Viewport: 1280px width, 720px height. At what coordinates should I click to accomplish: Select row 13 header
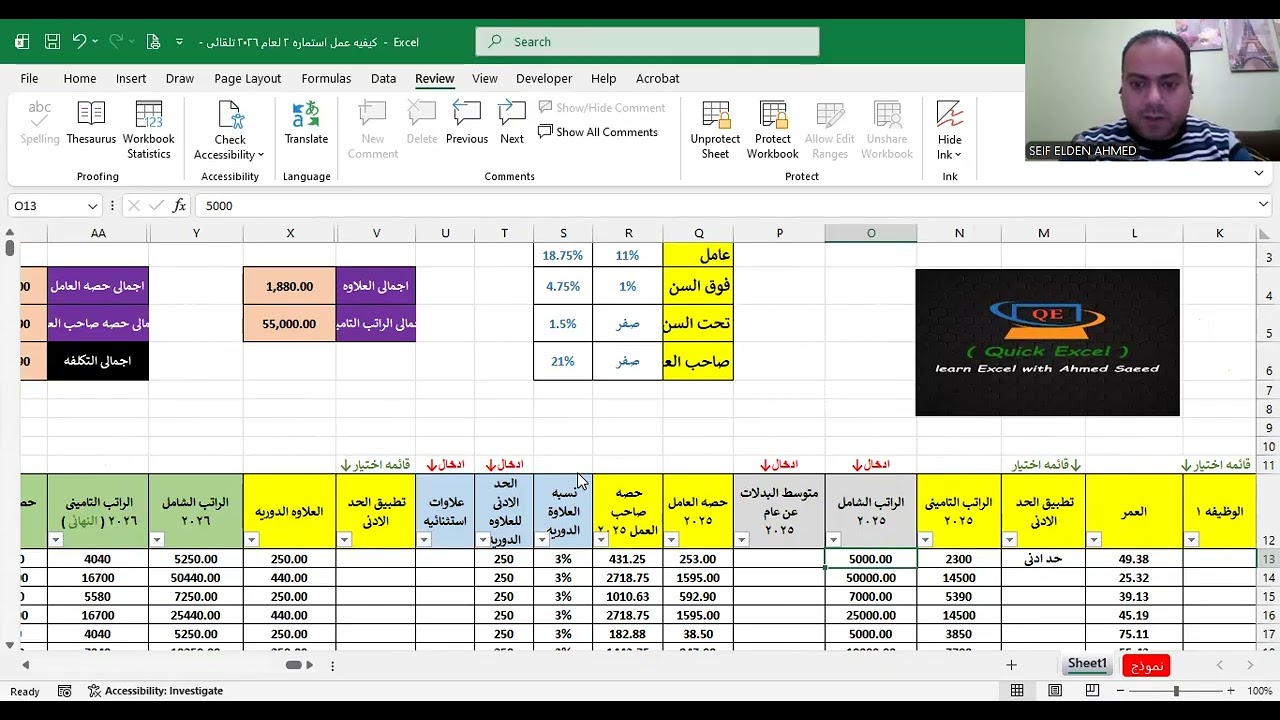(1268, 559)
